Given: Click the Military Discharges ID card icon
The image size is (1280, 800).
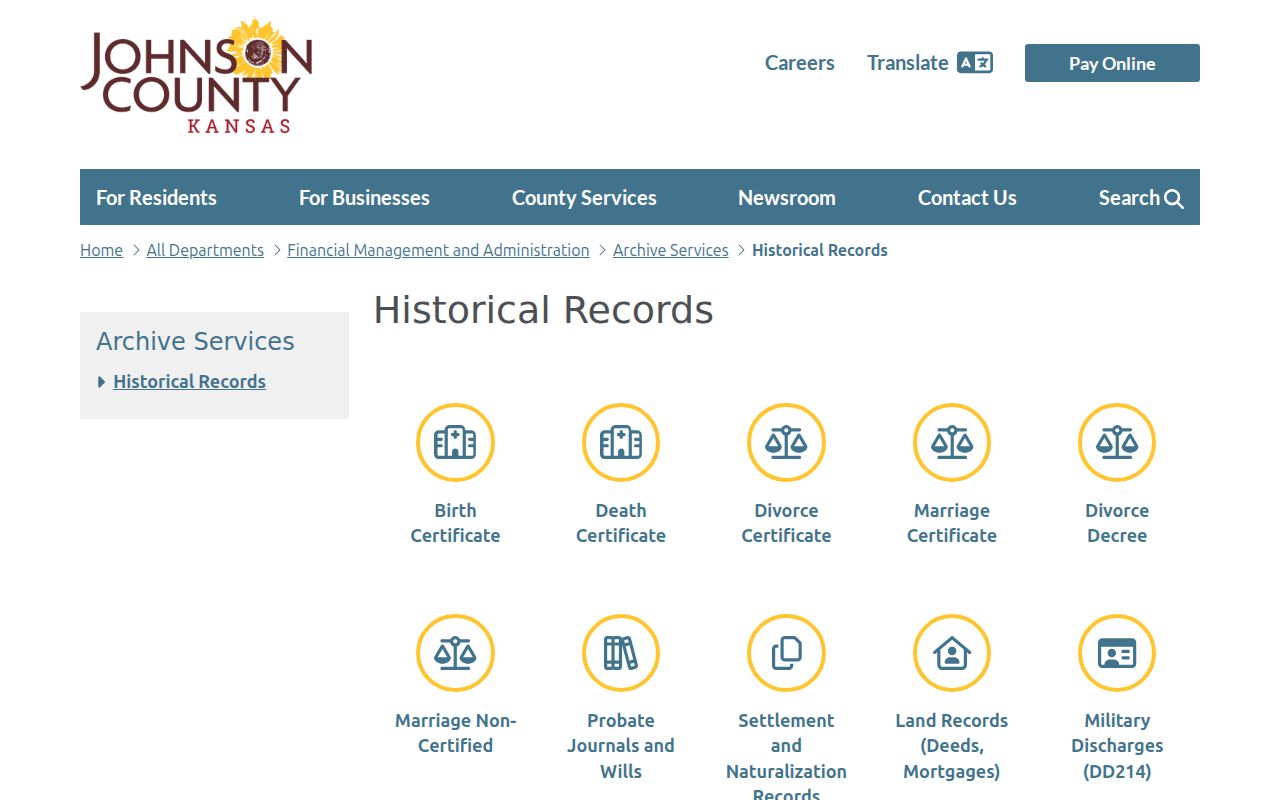Looking at the screenshot, I should pyautogui.click(x=1117, y=653).
